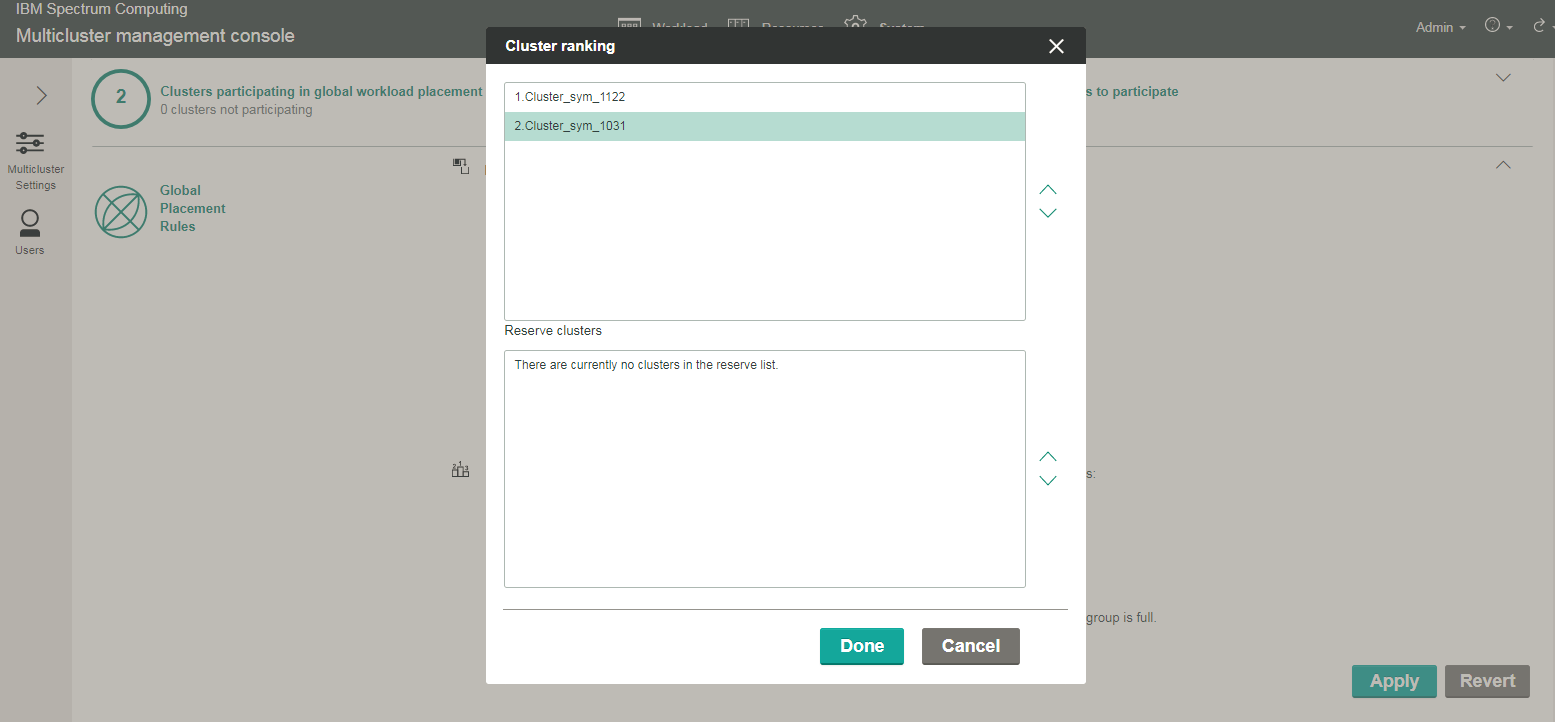Expand the left sidebar chevron
The height and width of the screenshot is (722, 1555).
coord(41,96)
